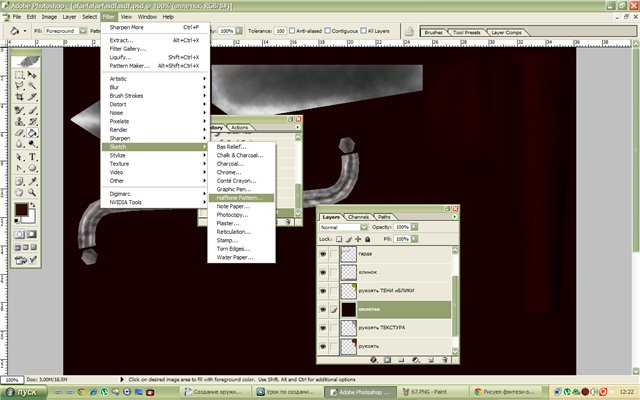
Task: Open the Layers panel flyout menu arrow
Action: point(454,217)
